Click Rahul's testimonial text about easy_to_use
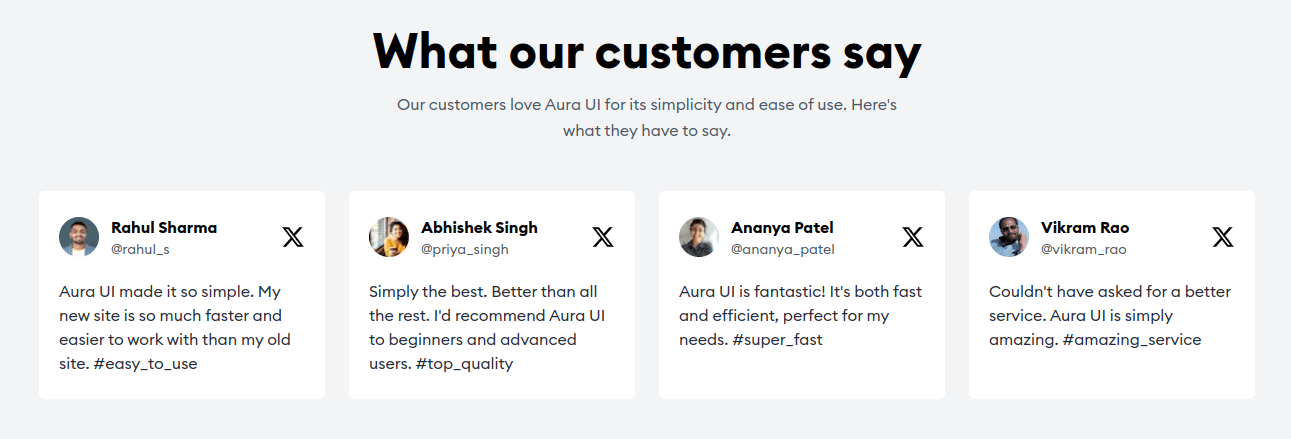 (175, 328)
